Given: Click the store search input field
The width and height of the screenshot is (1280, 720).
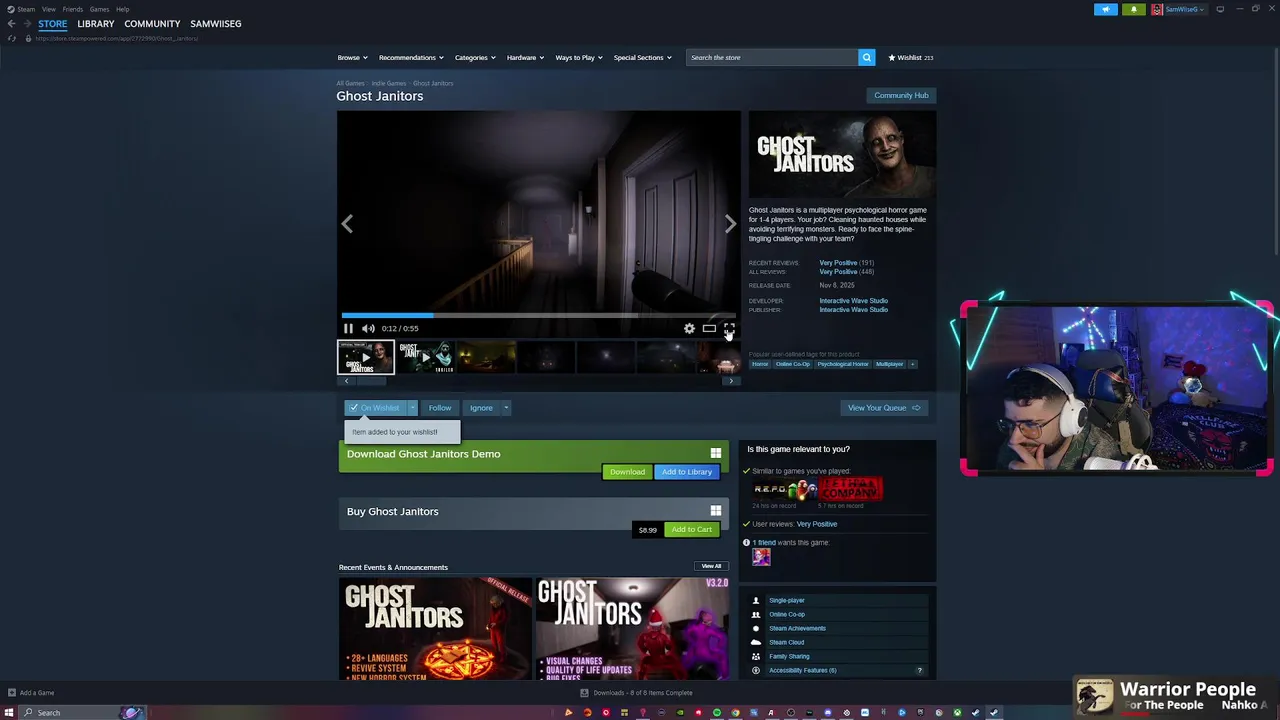Looking at the screenshot, I should (x=771, y=57).
